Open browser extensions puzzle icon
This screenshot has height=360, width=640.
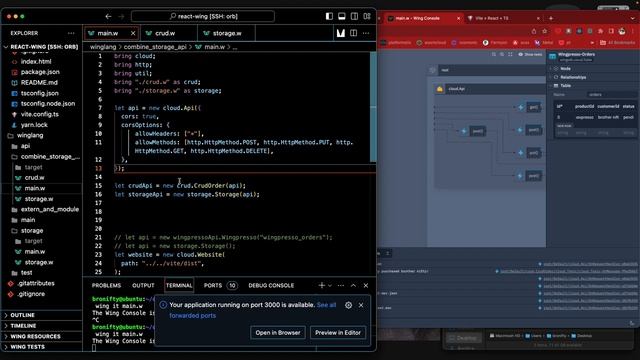600,31
